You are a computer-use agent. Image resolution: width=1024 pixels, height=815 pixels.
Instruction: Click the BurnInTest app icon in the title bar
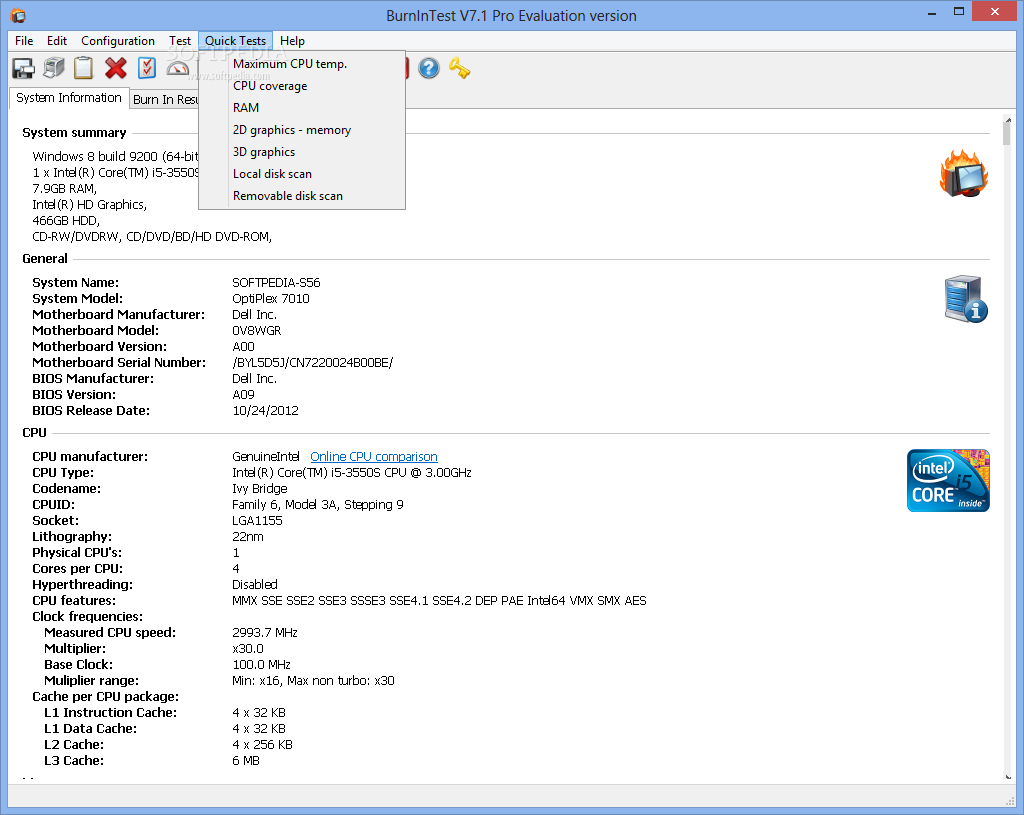18,15
